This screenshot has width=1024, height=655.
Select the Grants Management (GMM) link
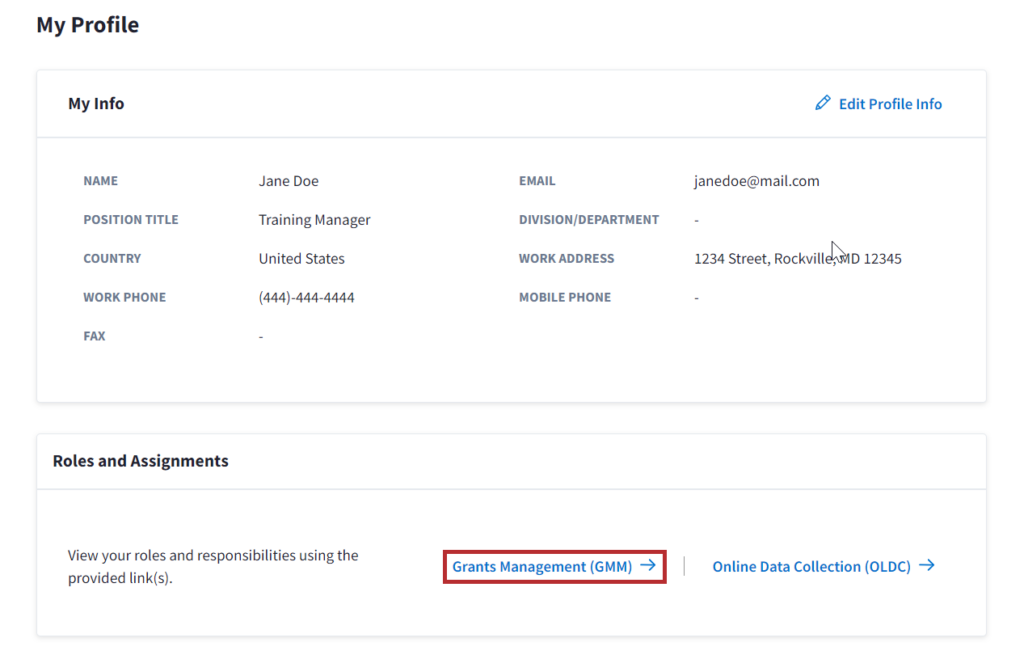544,565
